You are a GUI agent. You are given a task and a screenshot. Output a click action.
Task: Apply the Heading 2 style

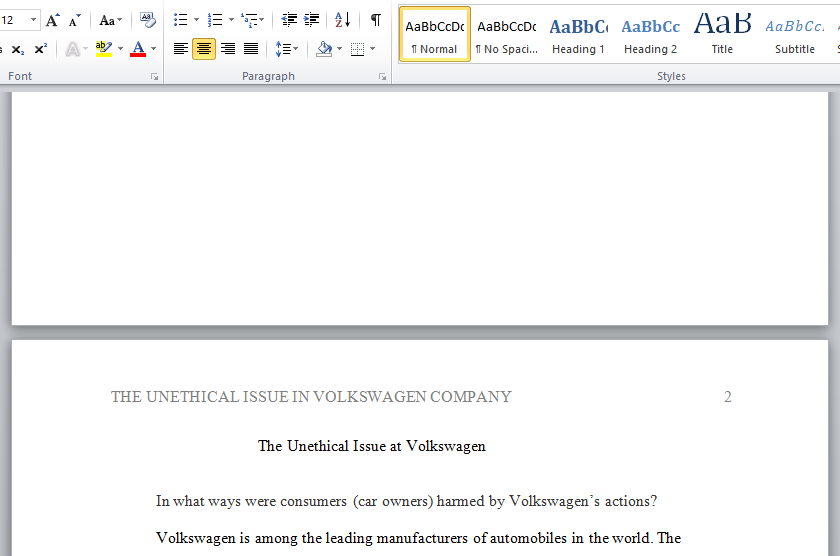point(650,35)
